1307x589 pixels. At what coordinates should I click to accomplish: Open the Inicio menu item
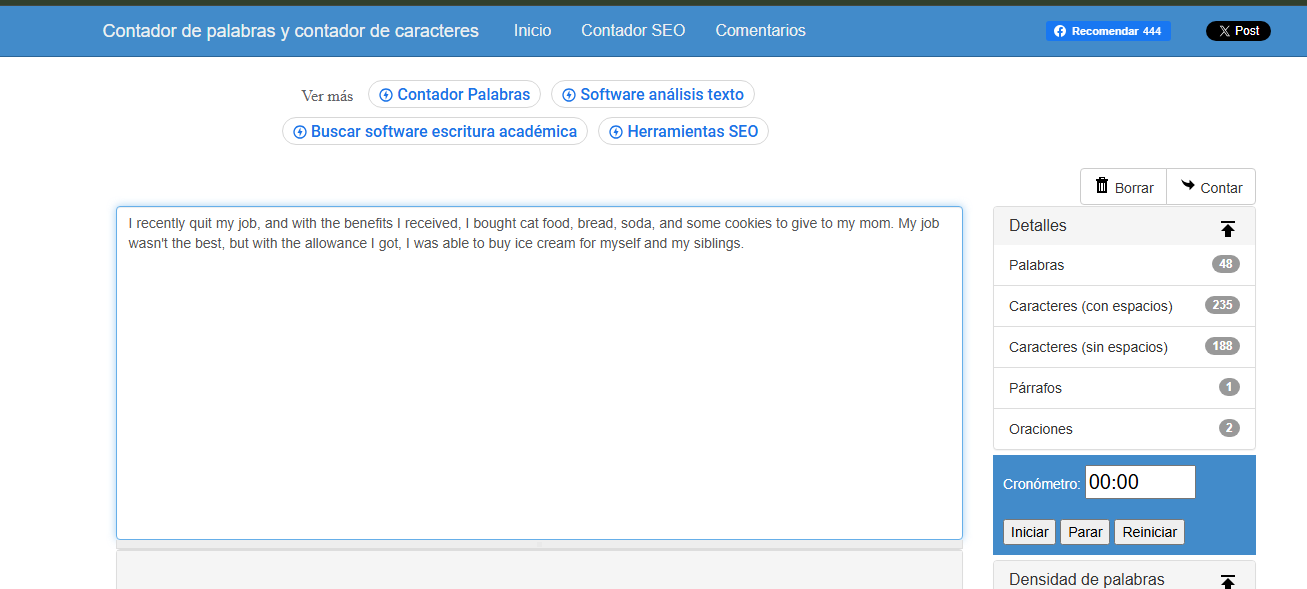(532, 31)
